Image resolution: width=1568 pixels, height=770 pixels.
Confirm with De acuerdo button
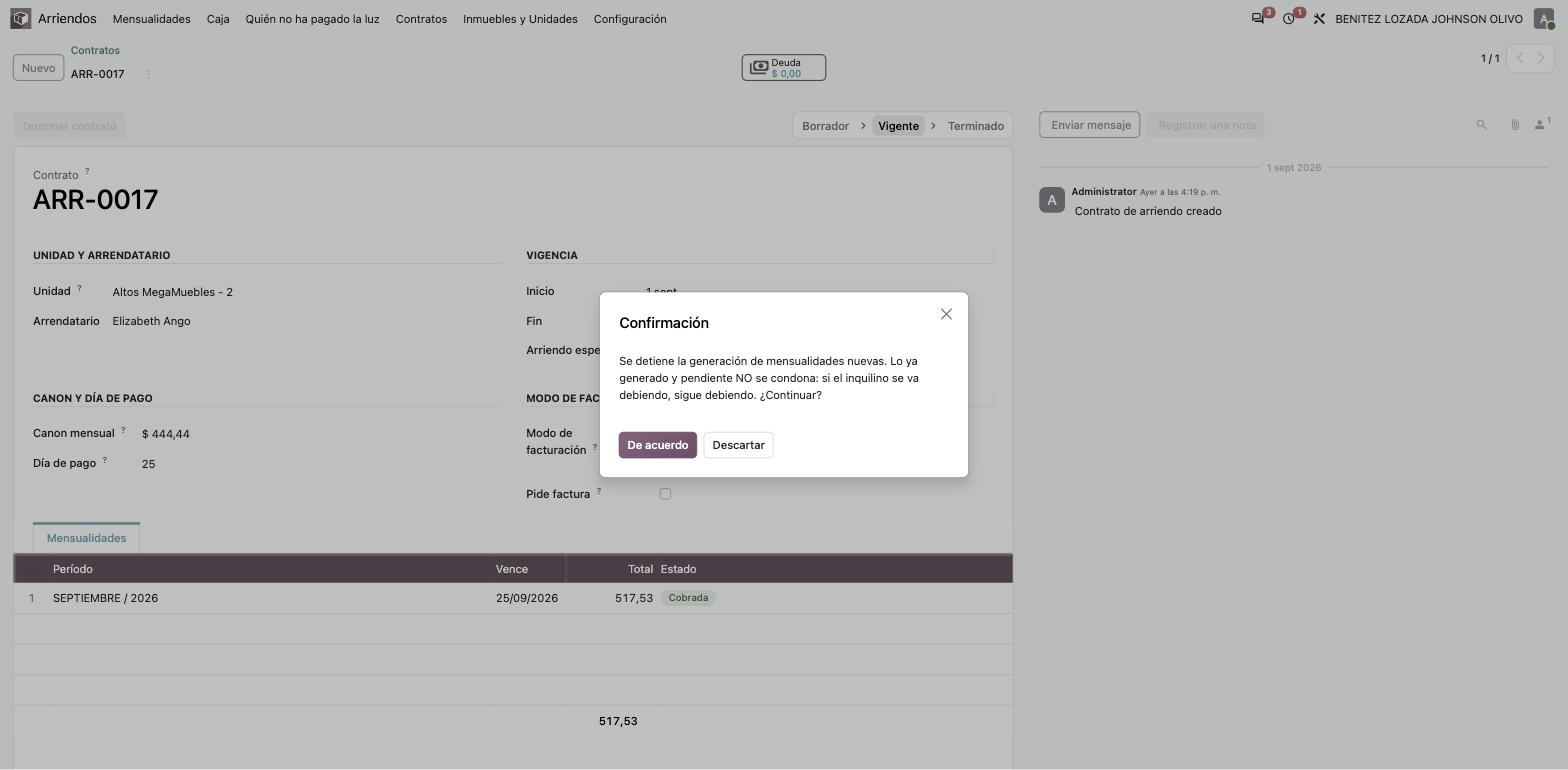coord(658,445)
